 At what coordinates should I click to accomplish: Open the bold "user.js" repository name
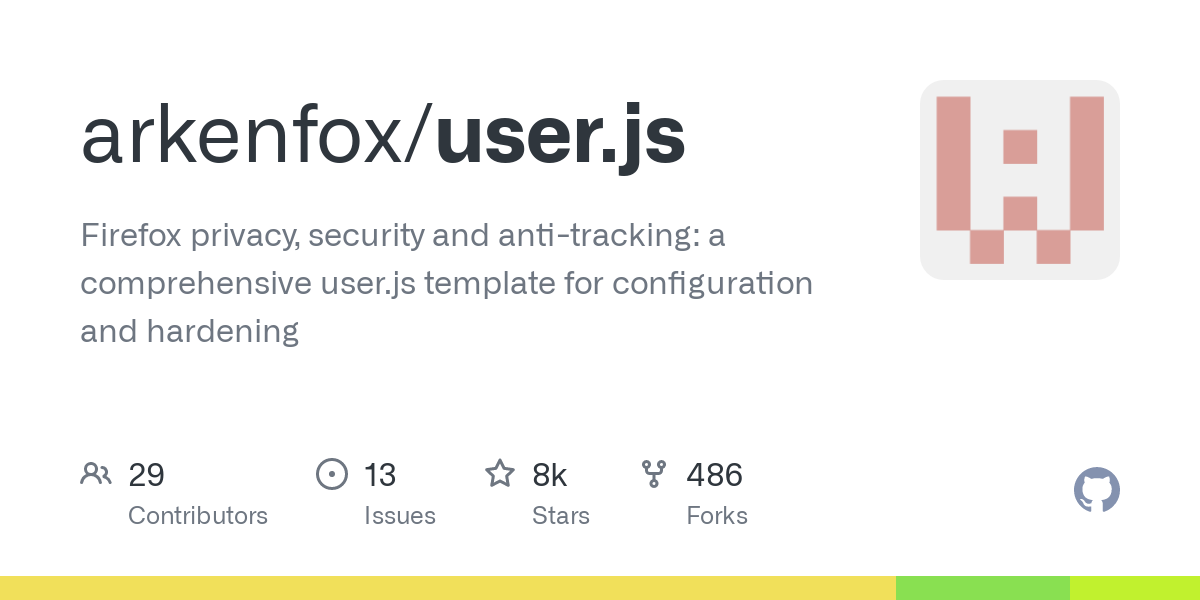point(560,137)
